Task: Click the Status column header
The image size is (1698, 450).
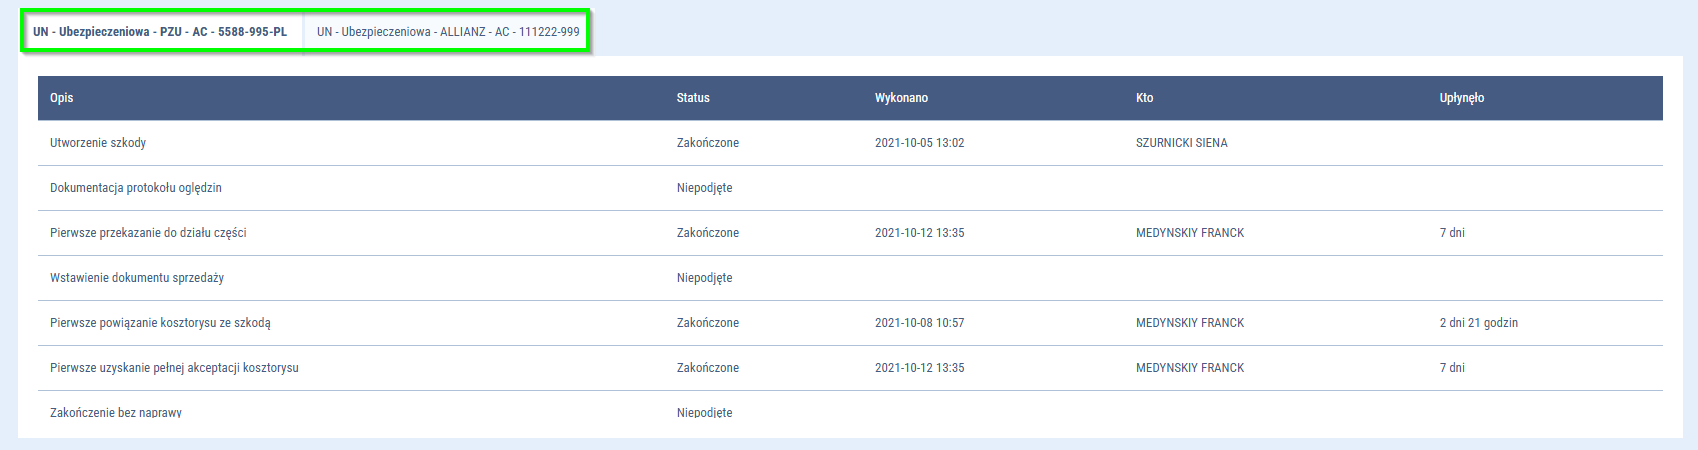Action: click(693, 98)
